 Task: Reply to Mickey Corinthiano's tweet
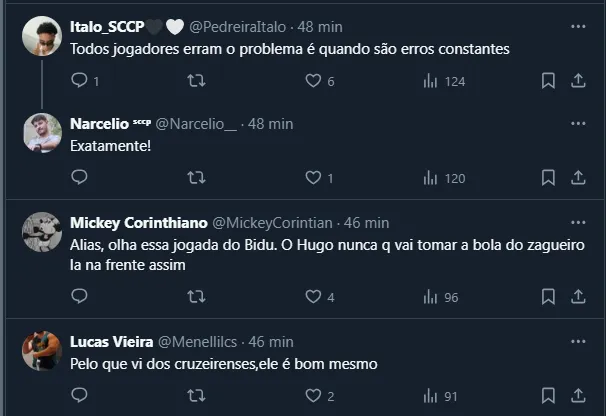[79, 296]
